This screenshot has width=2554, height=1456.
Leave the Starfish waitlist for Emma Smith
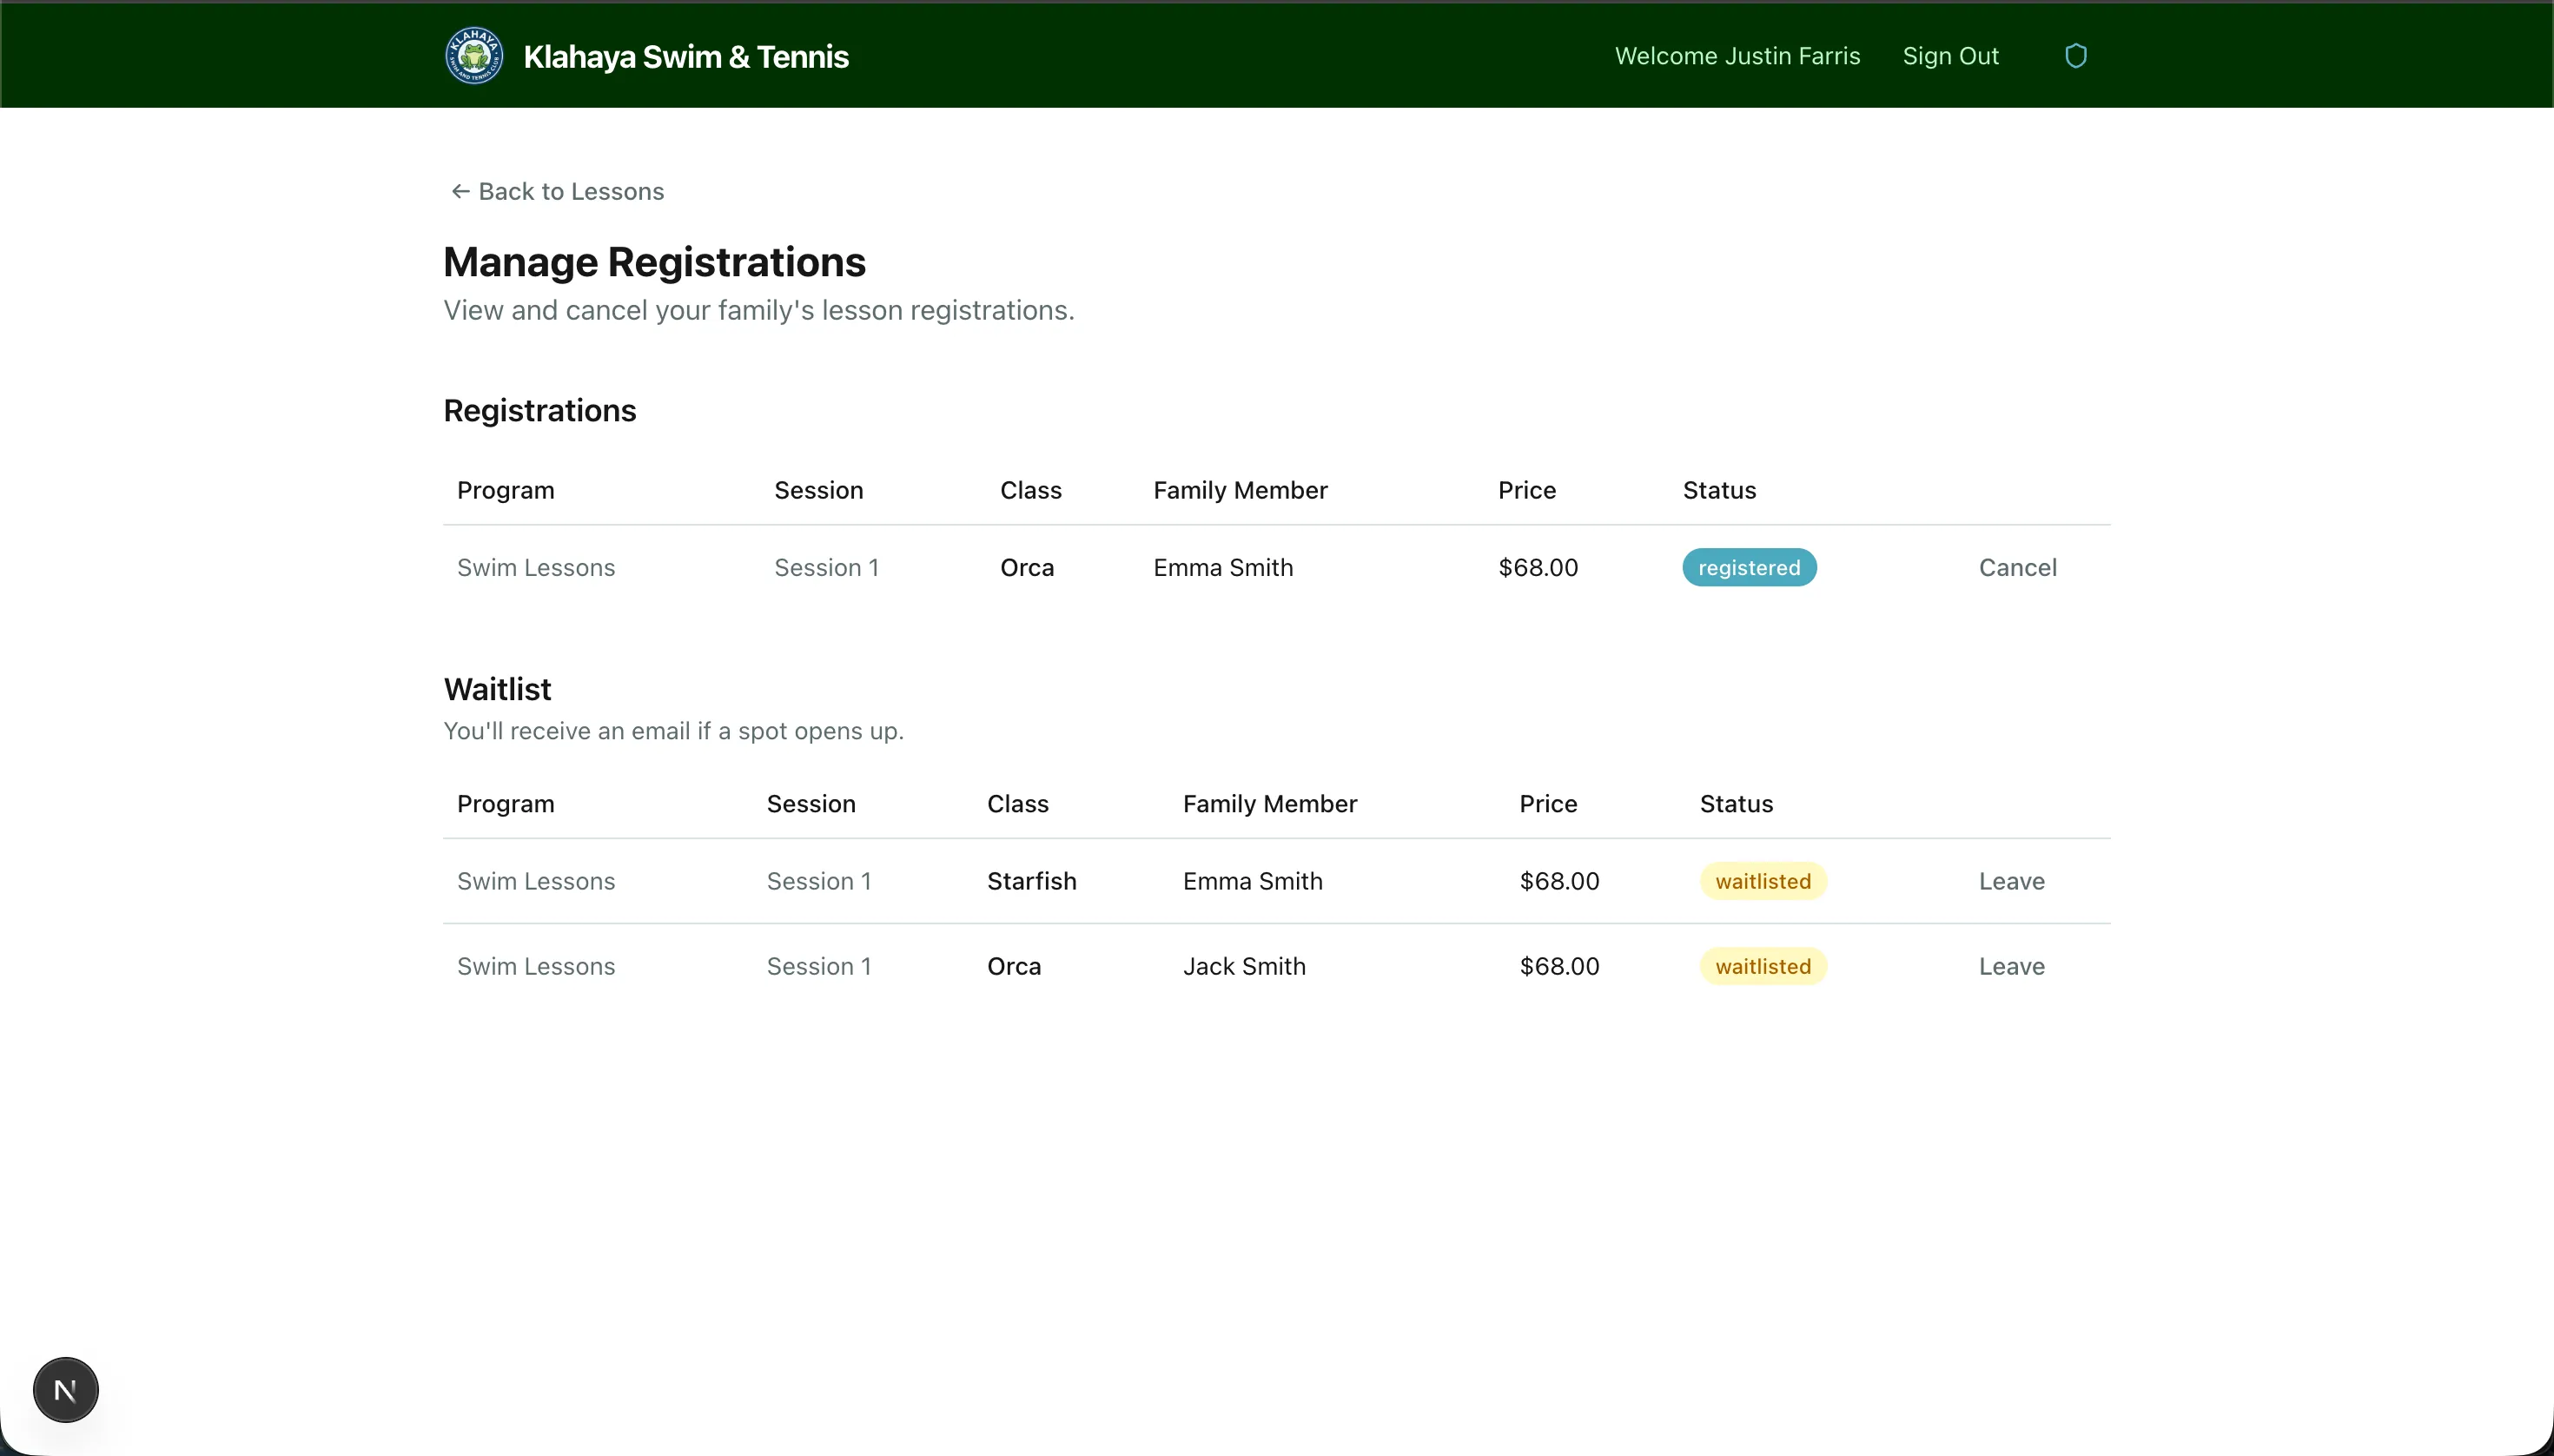coord(2011,880)
